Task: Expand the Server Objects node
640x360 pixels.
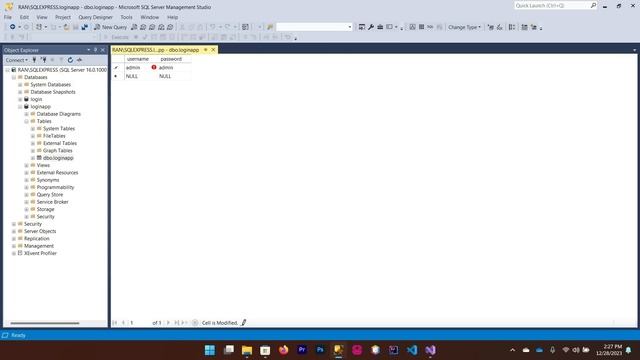Action: [x=14, y=231]
